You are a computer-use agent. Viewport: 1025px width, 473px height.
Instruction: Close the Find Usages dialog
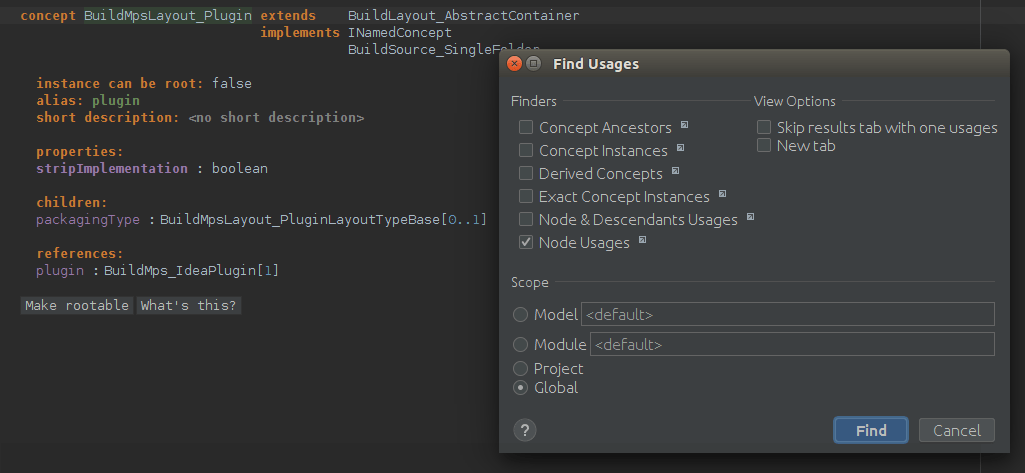pos(514,64)
